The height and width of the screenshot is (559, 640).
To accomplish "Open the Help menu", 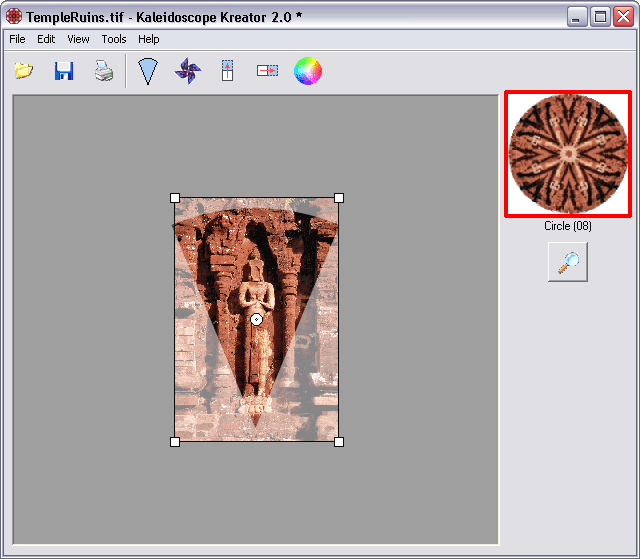I will [149, 39].
